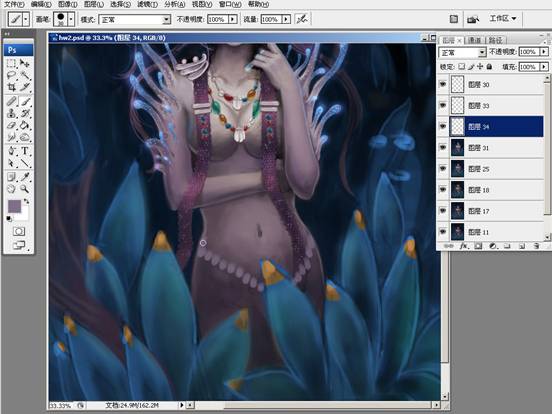Hide layer 图层 34 with its eye icon
This screenshot has width=552, height=414.
coord(443,126)
